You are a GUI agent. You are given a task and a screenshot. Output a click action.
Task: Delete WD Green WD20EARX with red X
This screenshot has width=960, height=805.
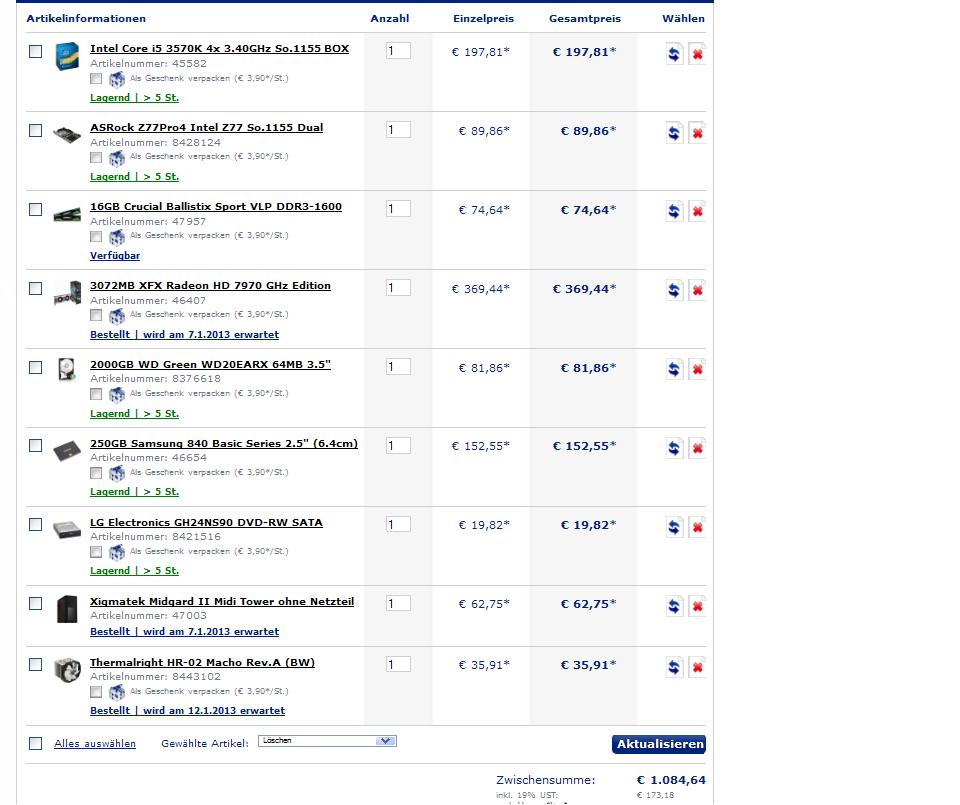pyautogui.click(x=697, y=370)
